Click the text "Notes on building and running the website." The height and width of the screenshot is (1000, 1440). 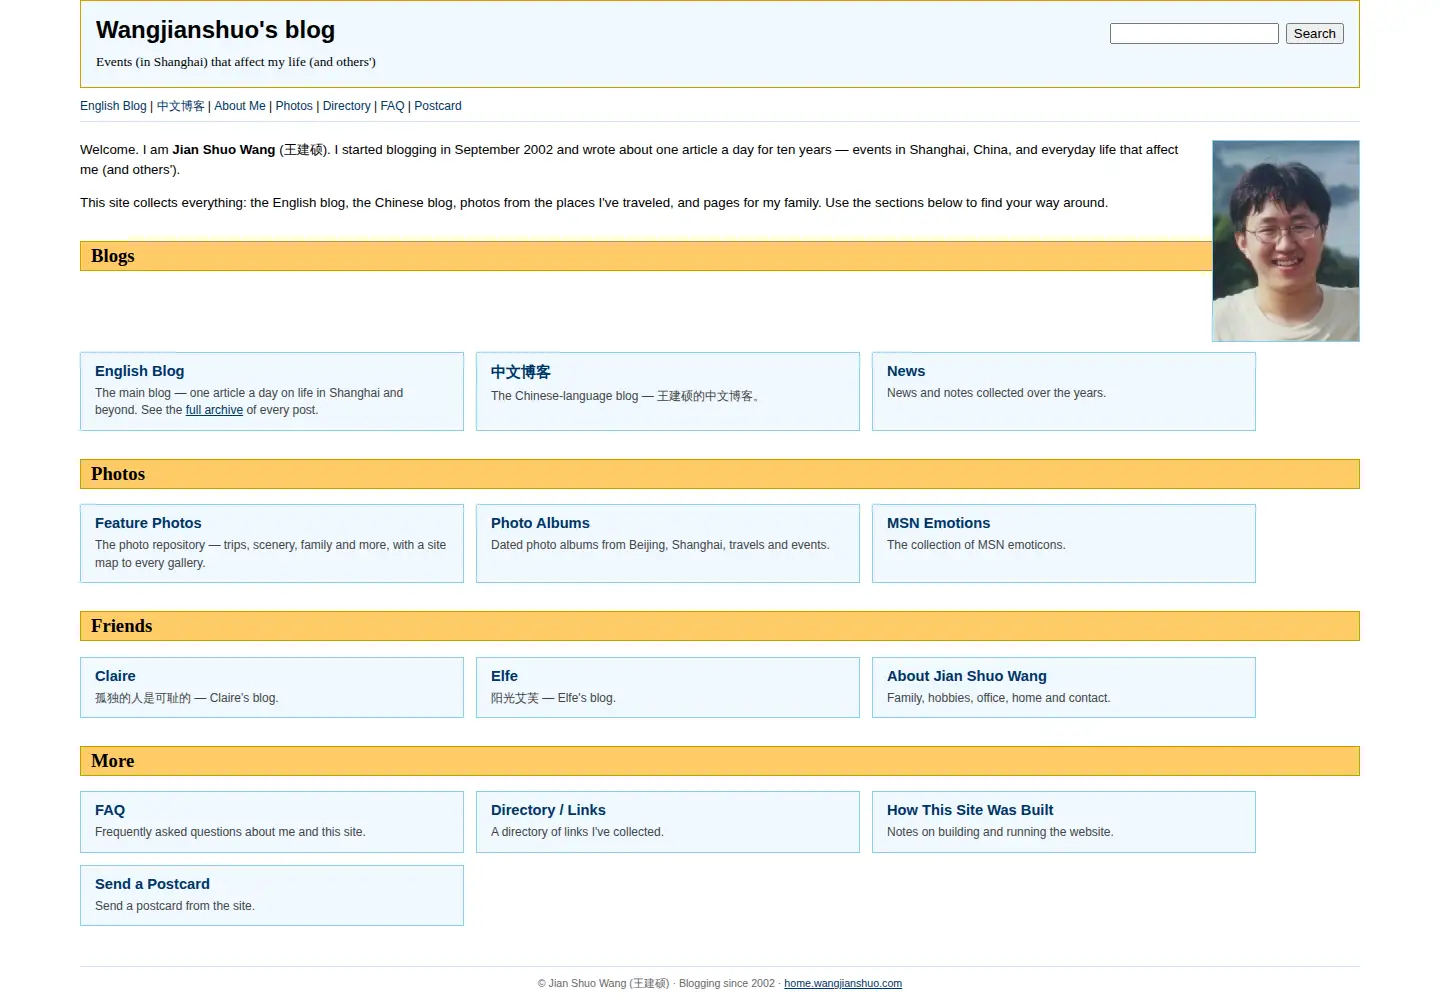pos(1000,832)
